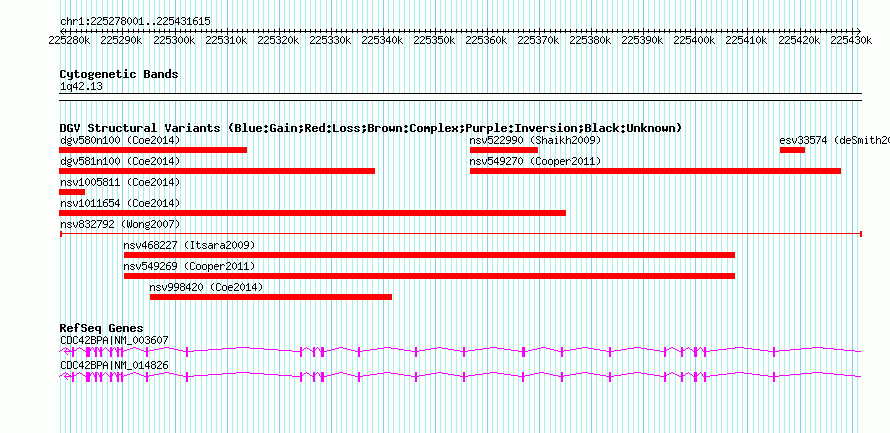Viewport: 890px width, 433px height.
Task: Select the nsv998420 red variant bar
Action: (x=271, y=297)
